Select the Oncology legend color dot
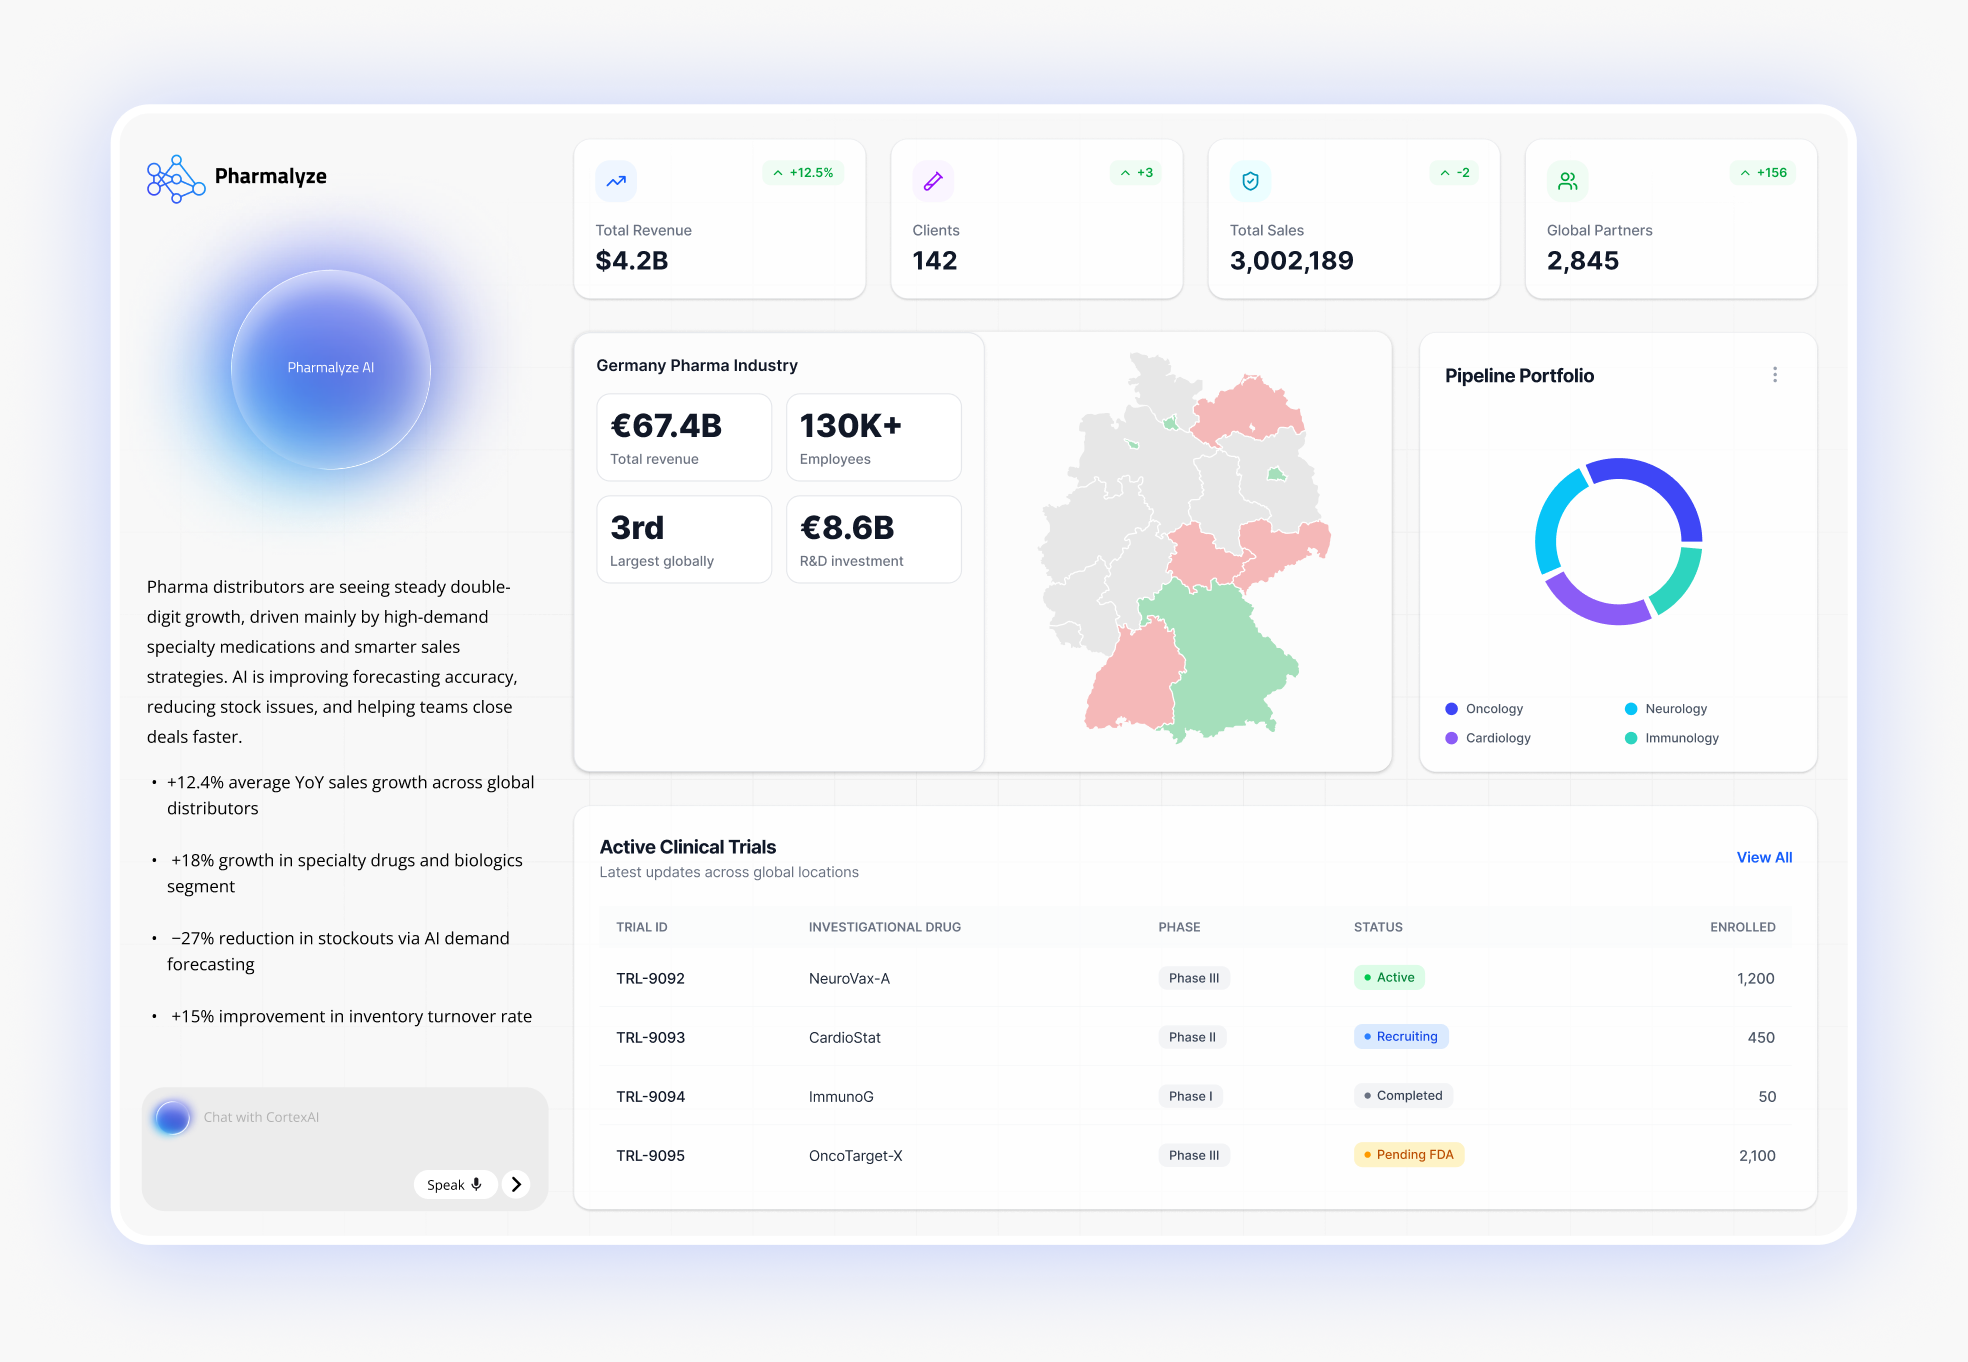Image resolution: width=1968 pixels, height=1362 pixels. tap(1451, 709)
